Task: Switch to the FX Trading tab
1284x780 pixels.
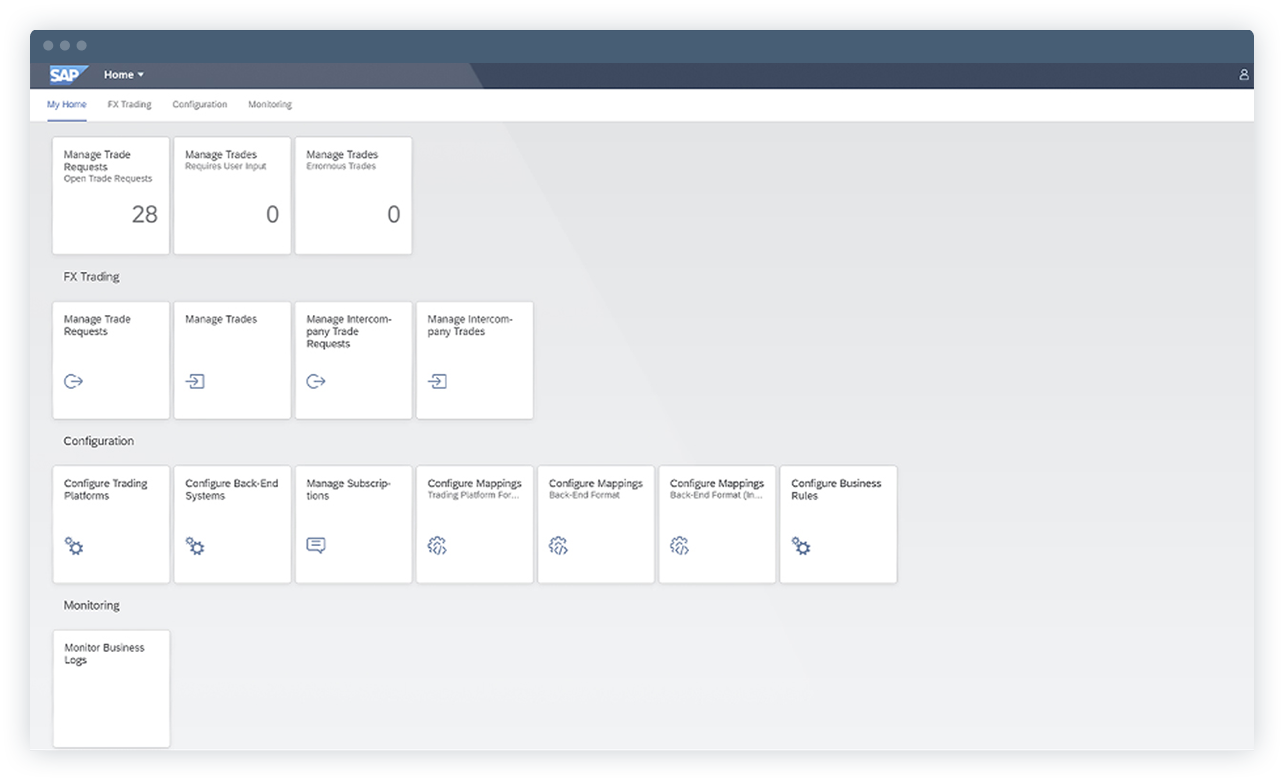Action: point(129,104)
